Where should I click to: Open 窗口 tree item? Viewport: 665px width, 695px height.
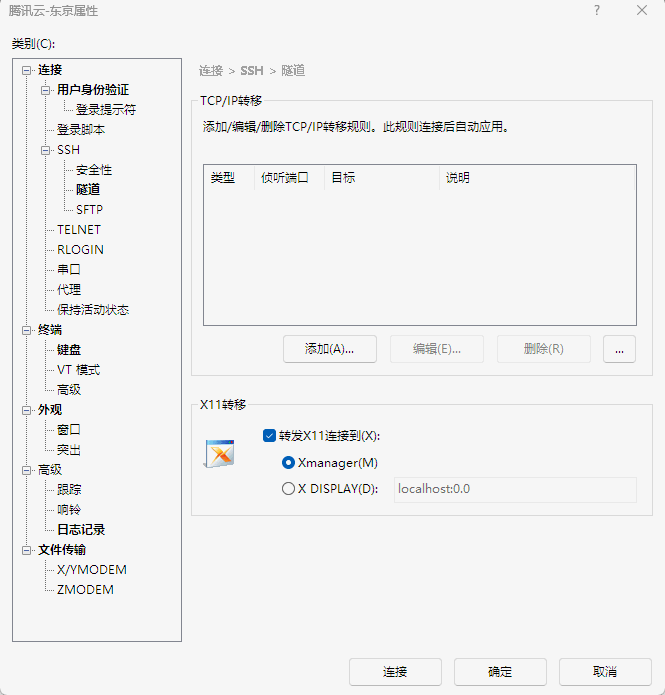[69, 429]
